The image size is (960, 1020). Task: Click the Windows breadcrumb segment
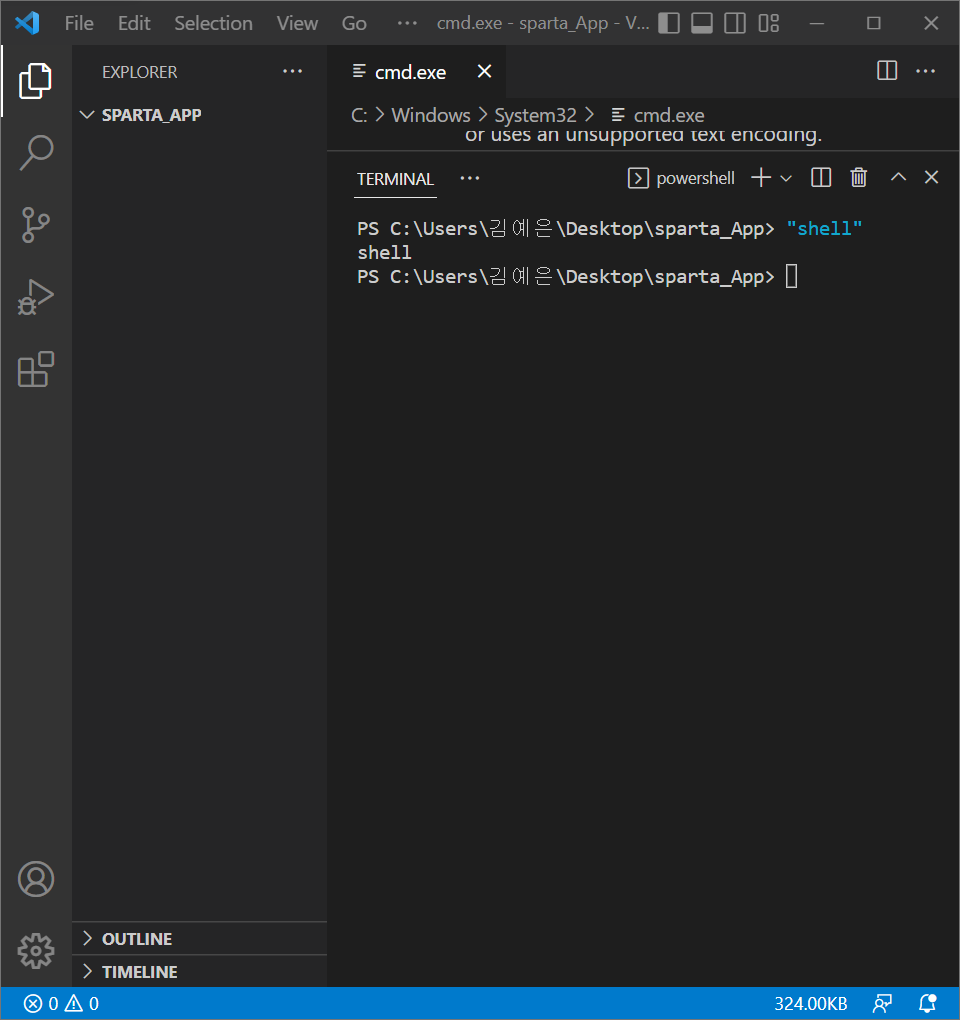coord(431,116)
